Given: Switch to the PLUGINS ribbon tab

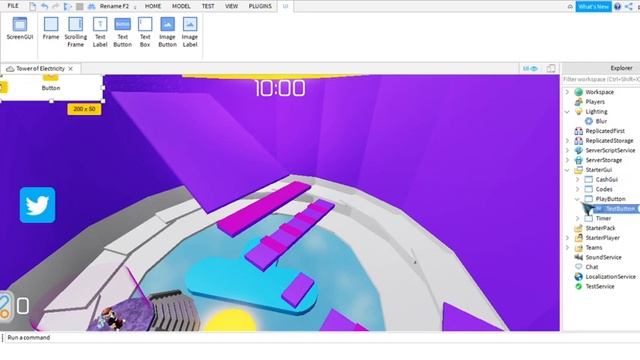Looking at the screenshot, I should [260, 6].
